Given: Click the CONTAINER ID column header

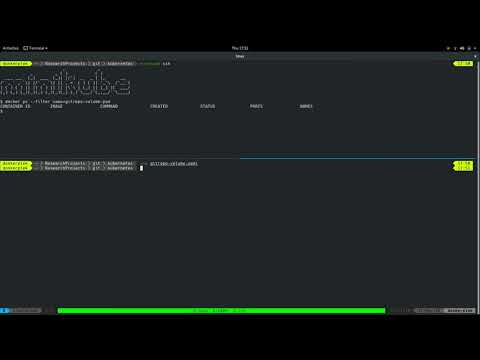Looking at the screenshot, I should [15, 106].
